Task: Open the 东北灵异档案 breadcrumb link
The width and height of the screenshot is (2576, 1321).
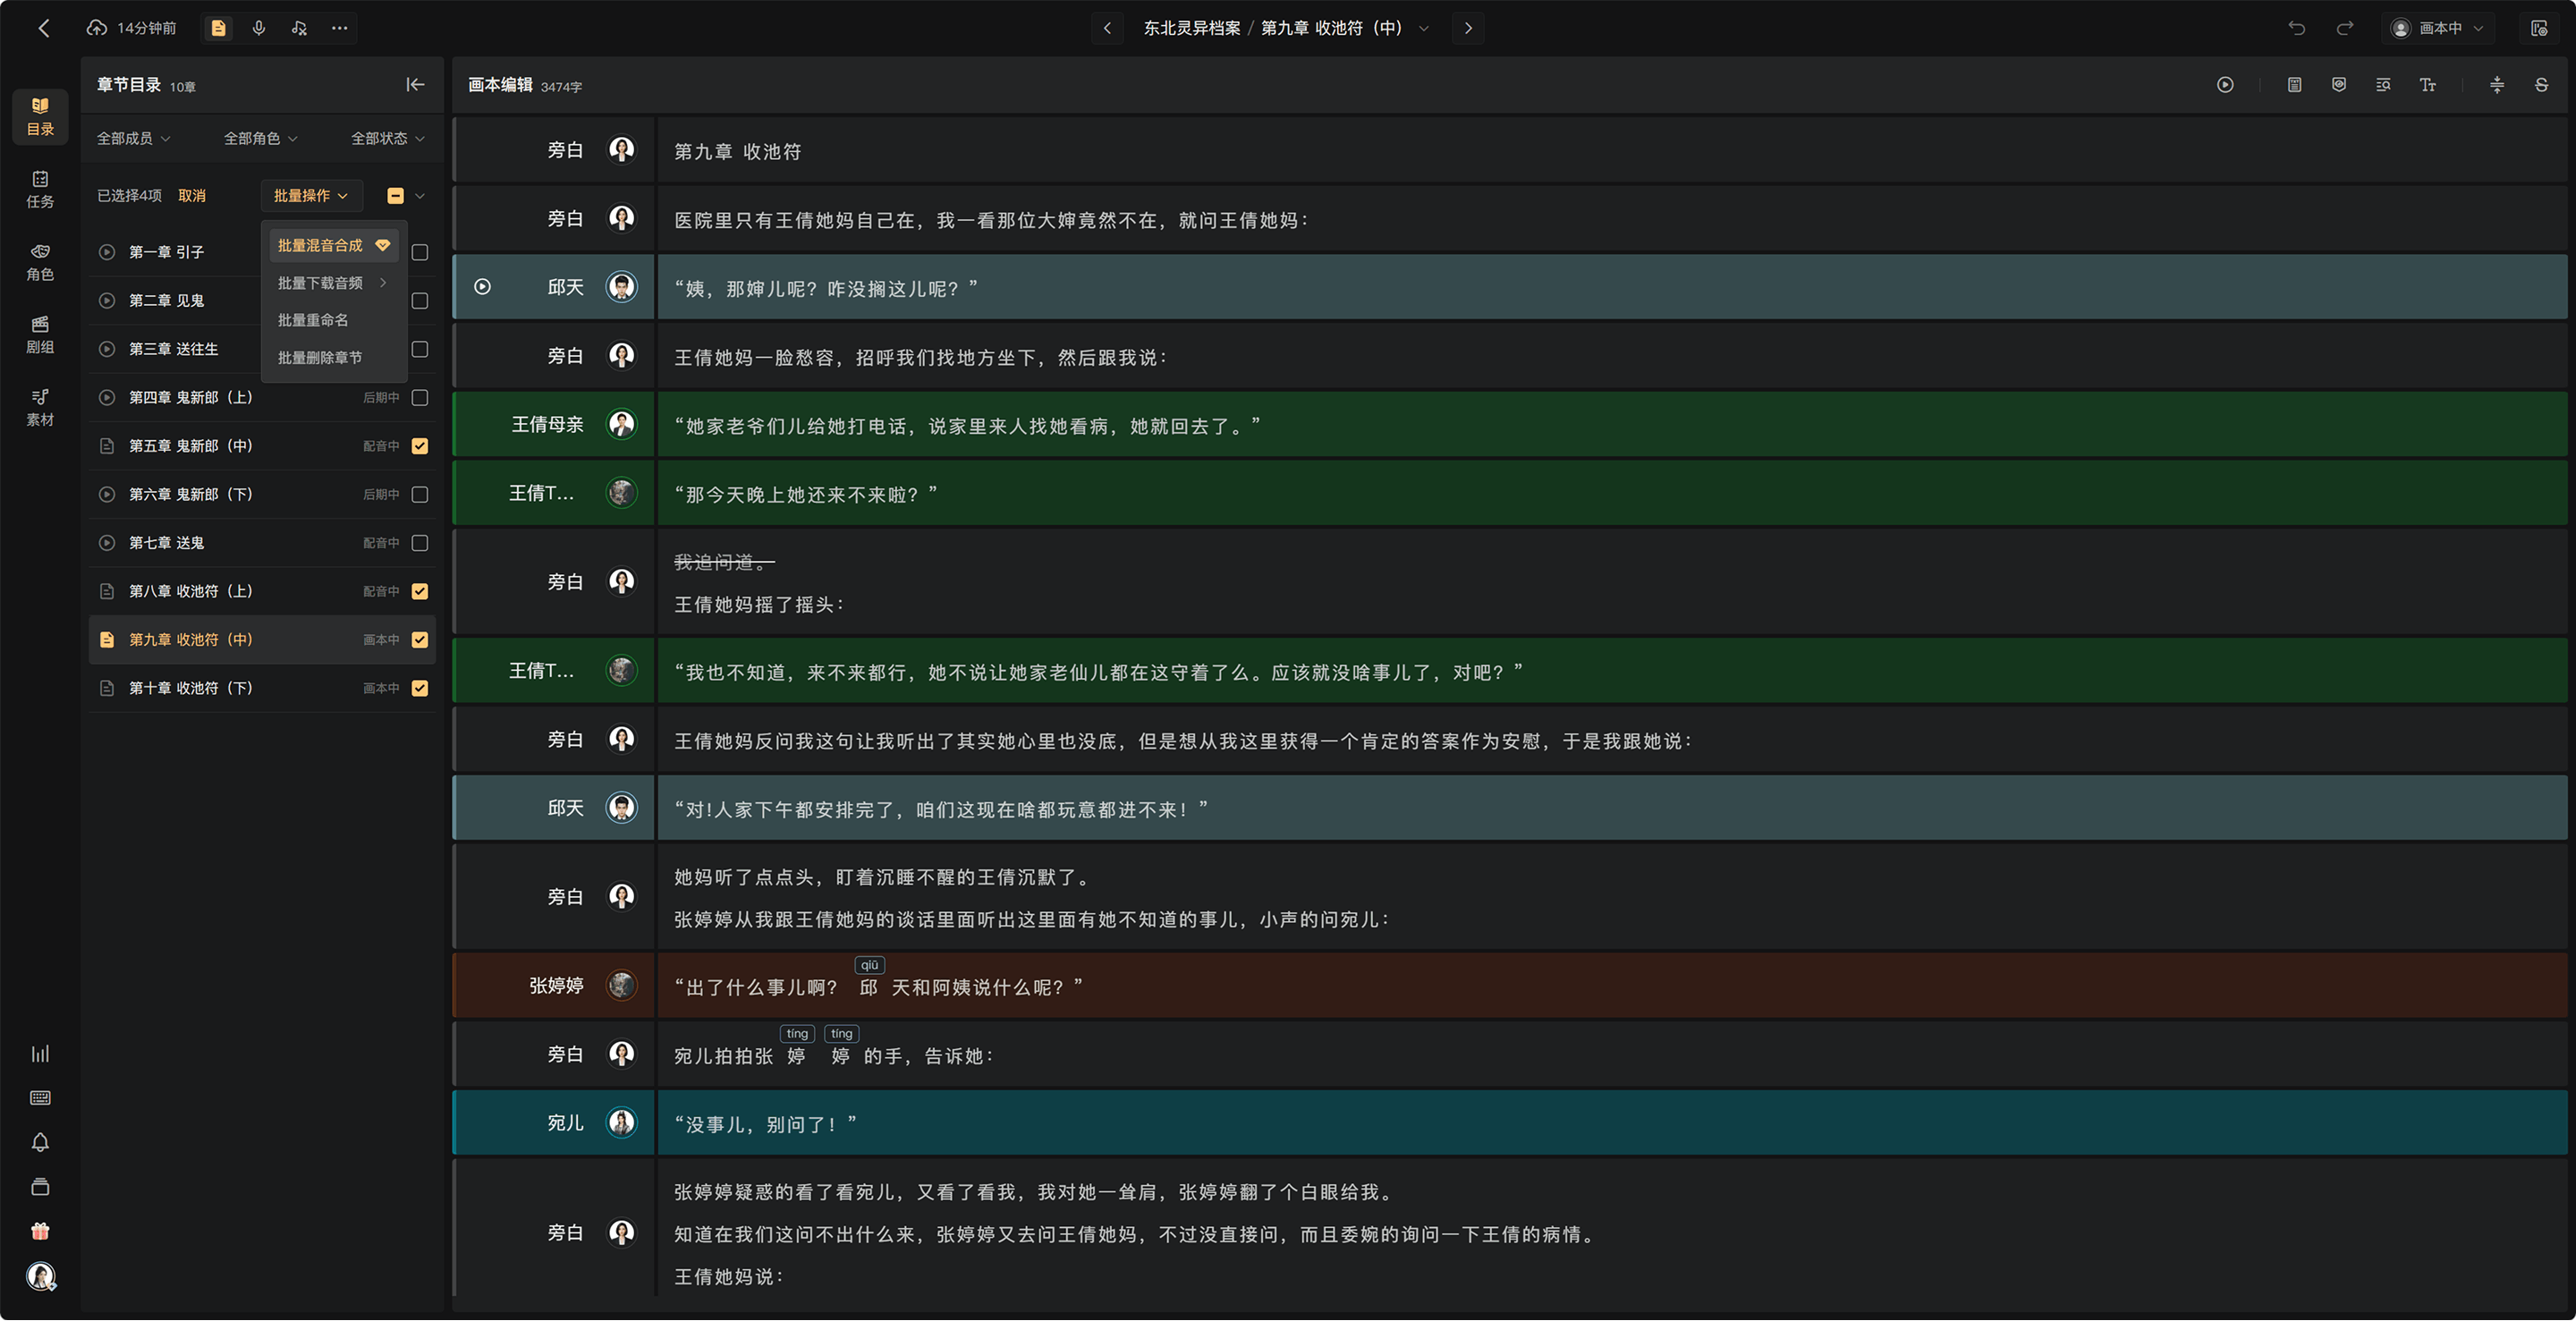Action: 1192,28
